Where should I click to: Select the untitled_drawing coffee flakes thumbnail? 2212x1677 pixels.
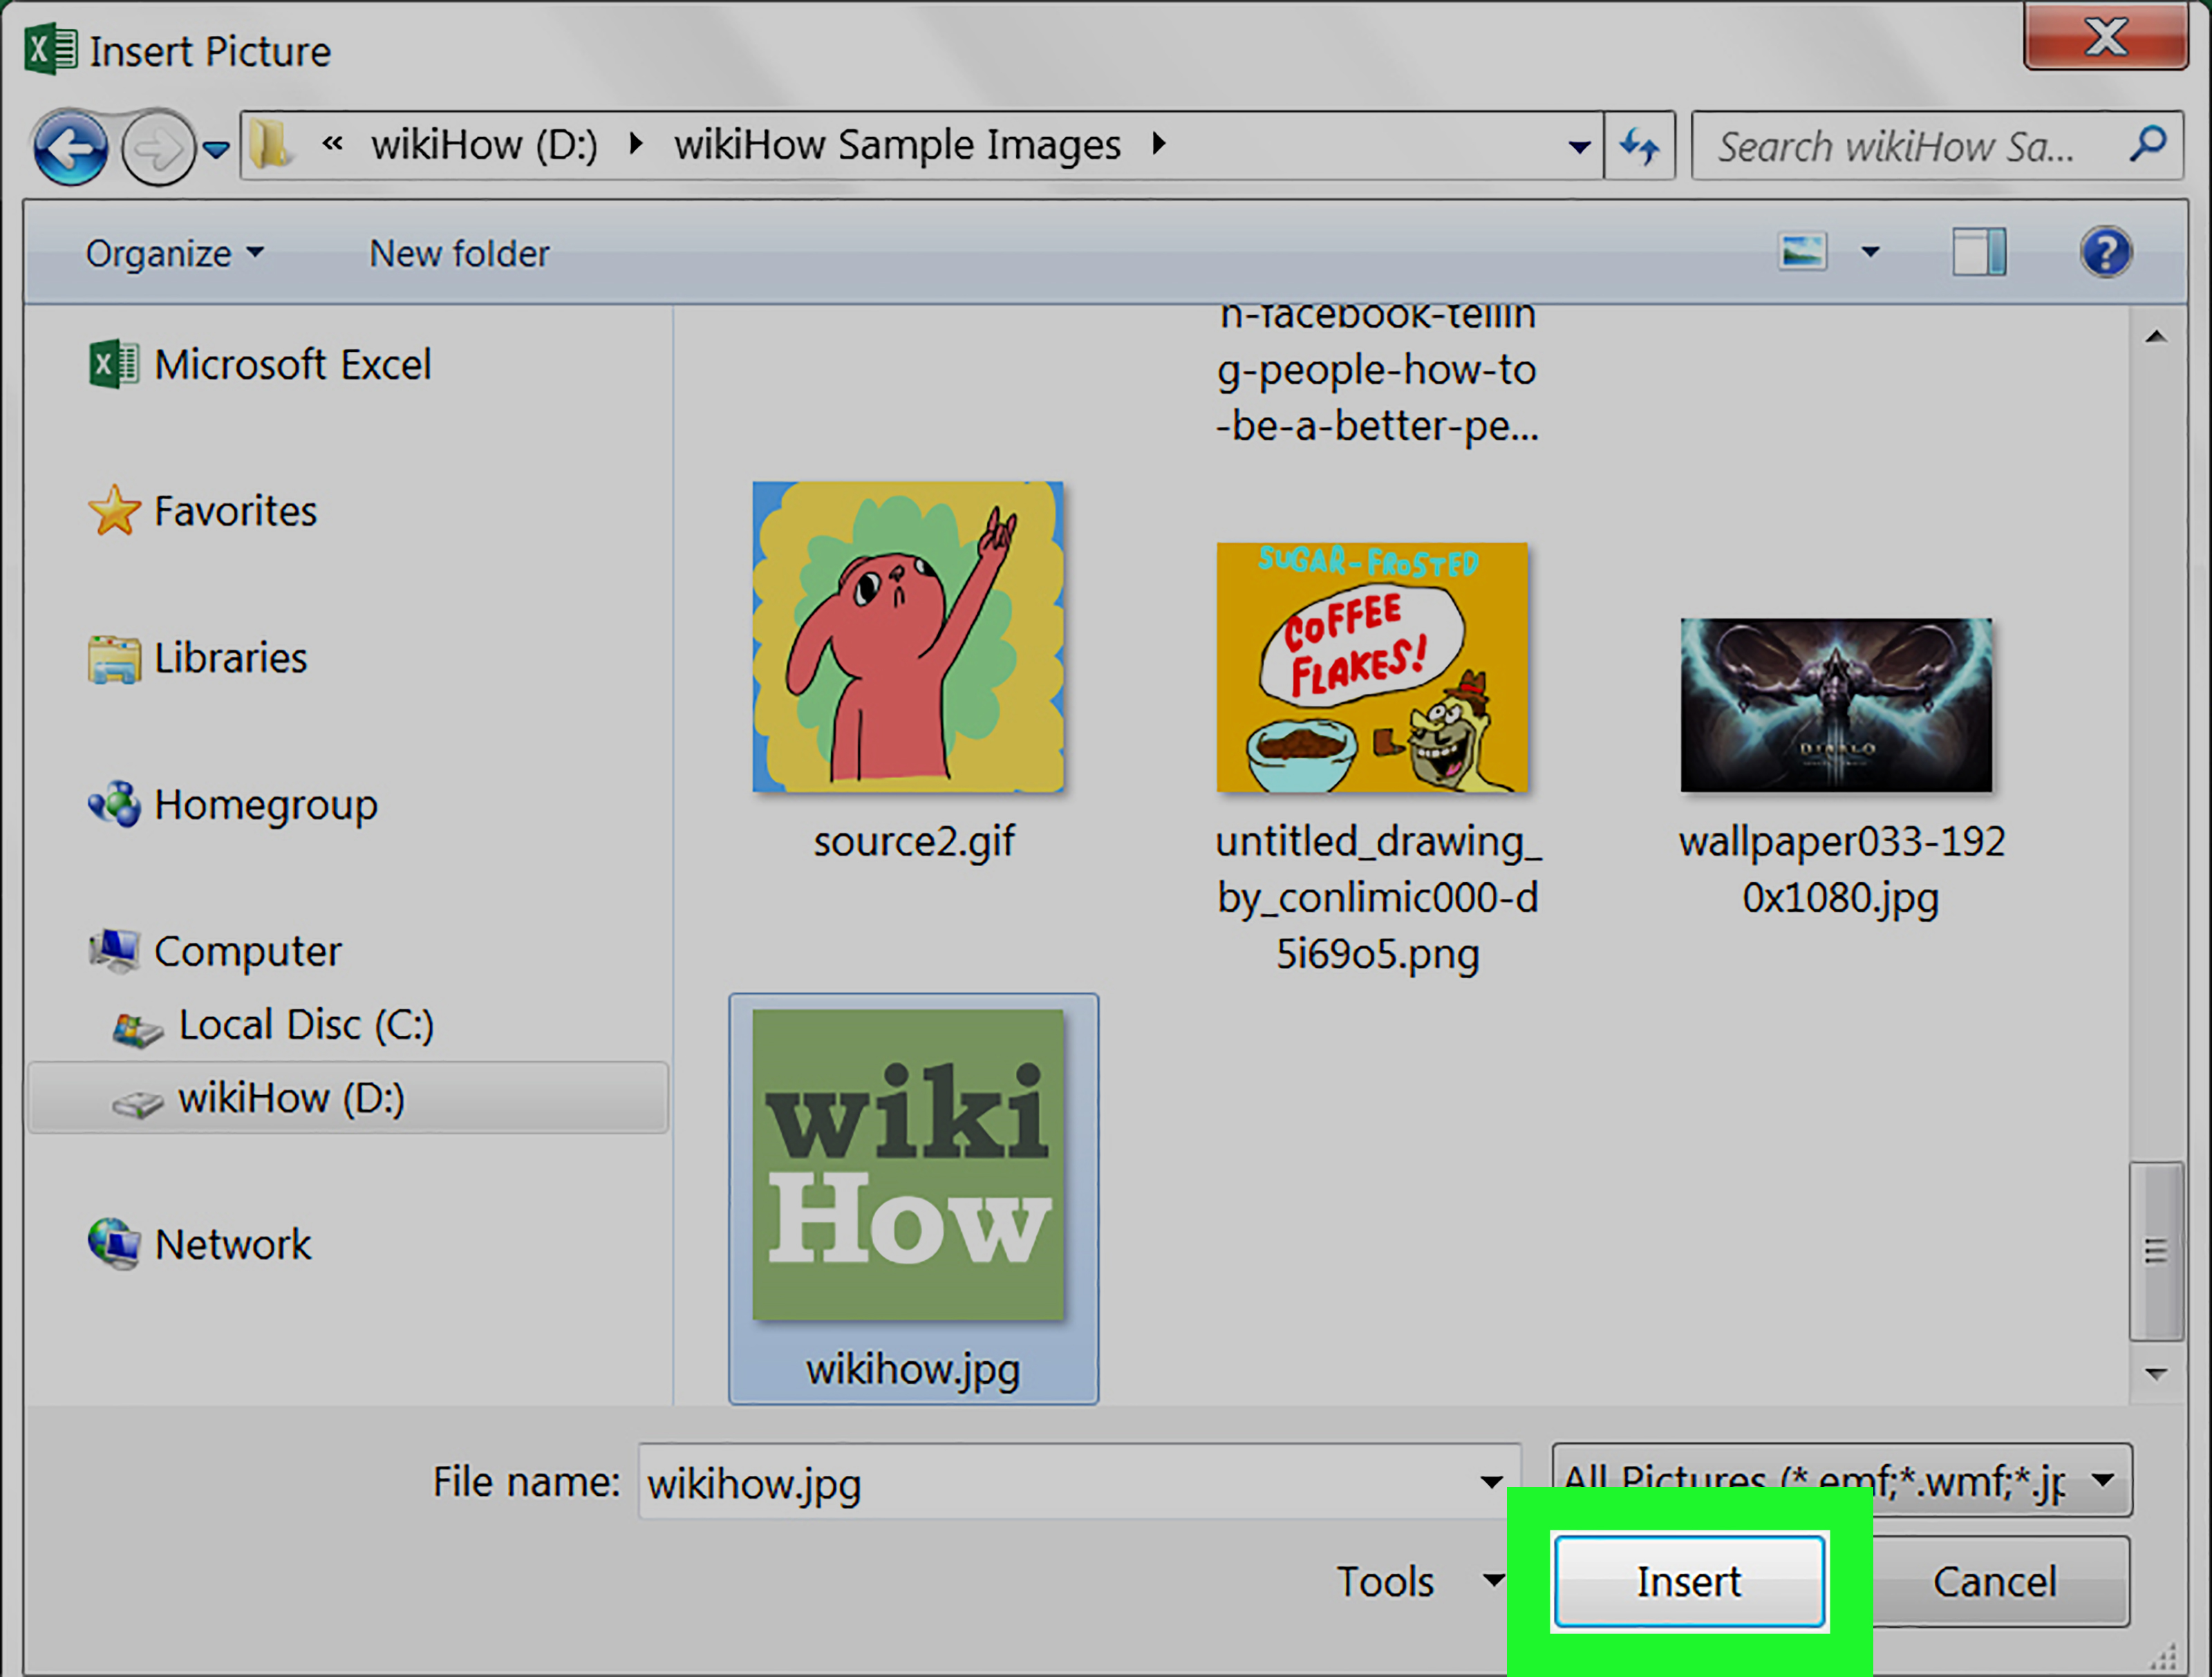point(1372,667)
